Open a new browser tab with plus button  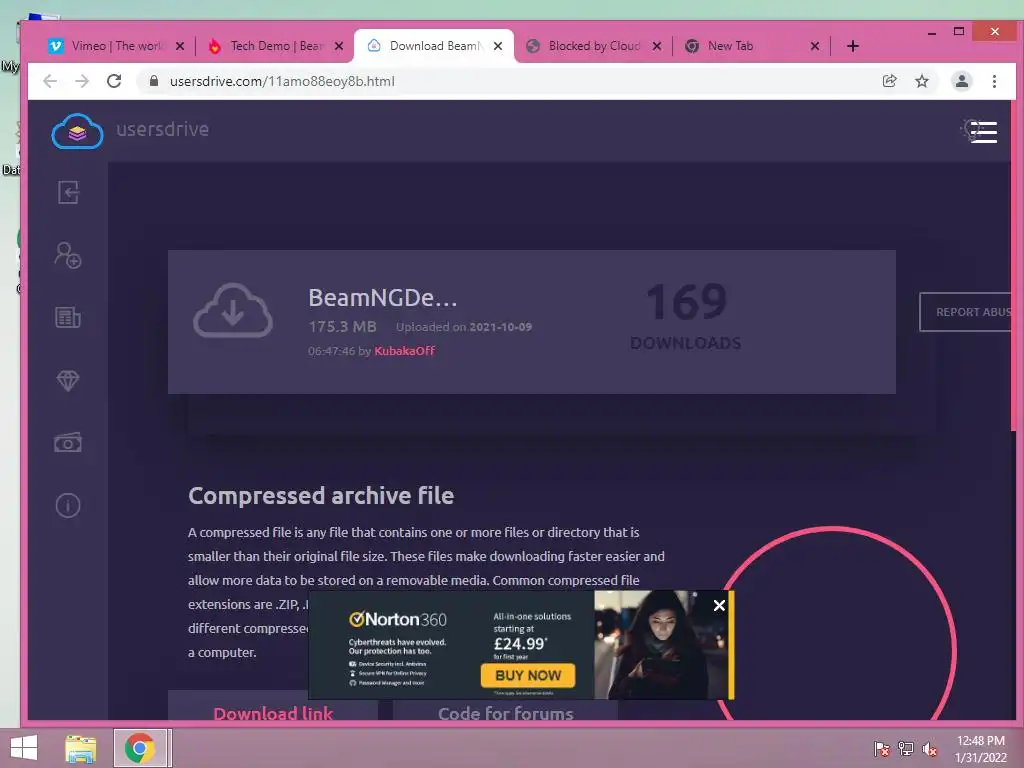point(853,46)
